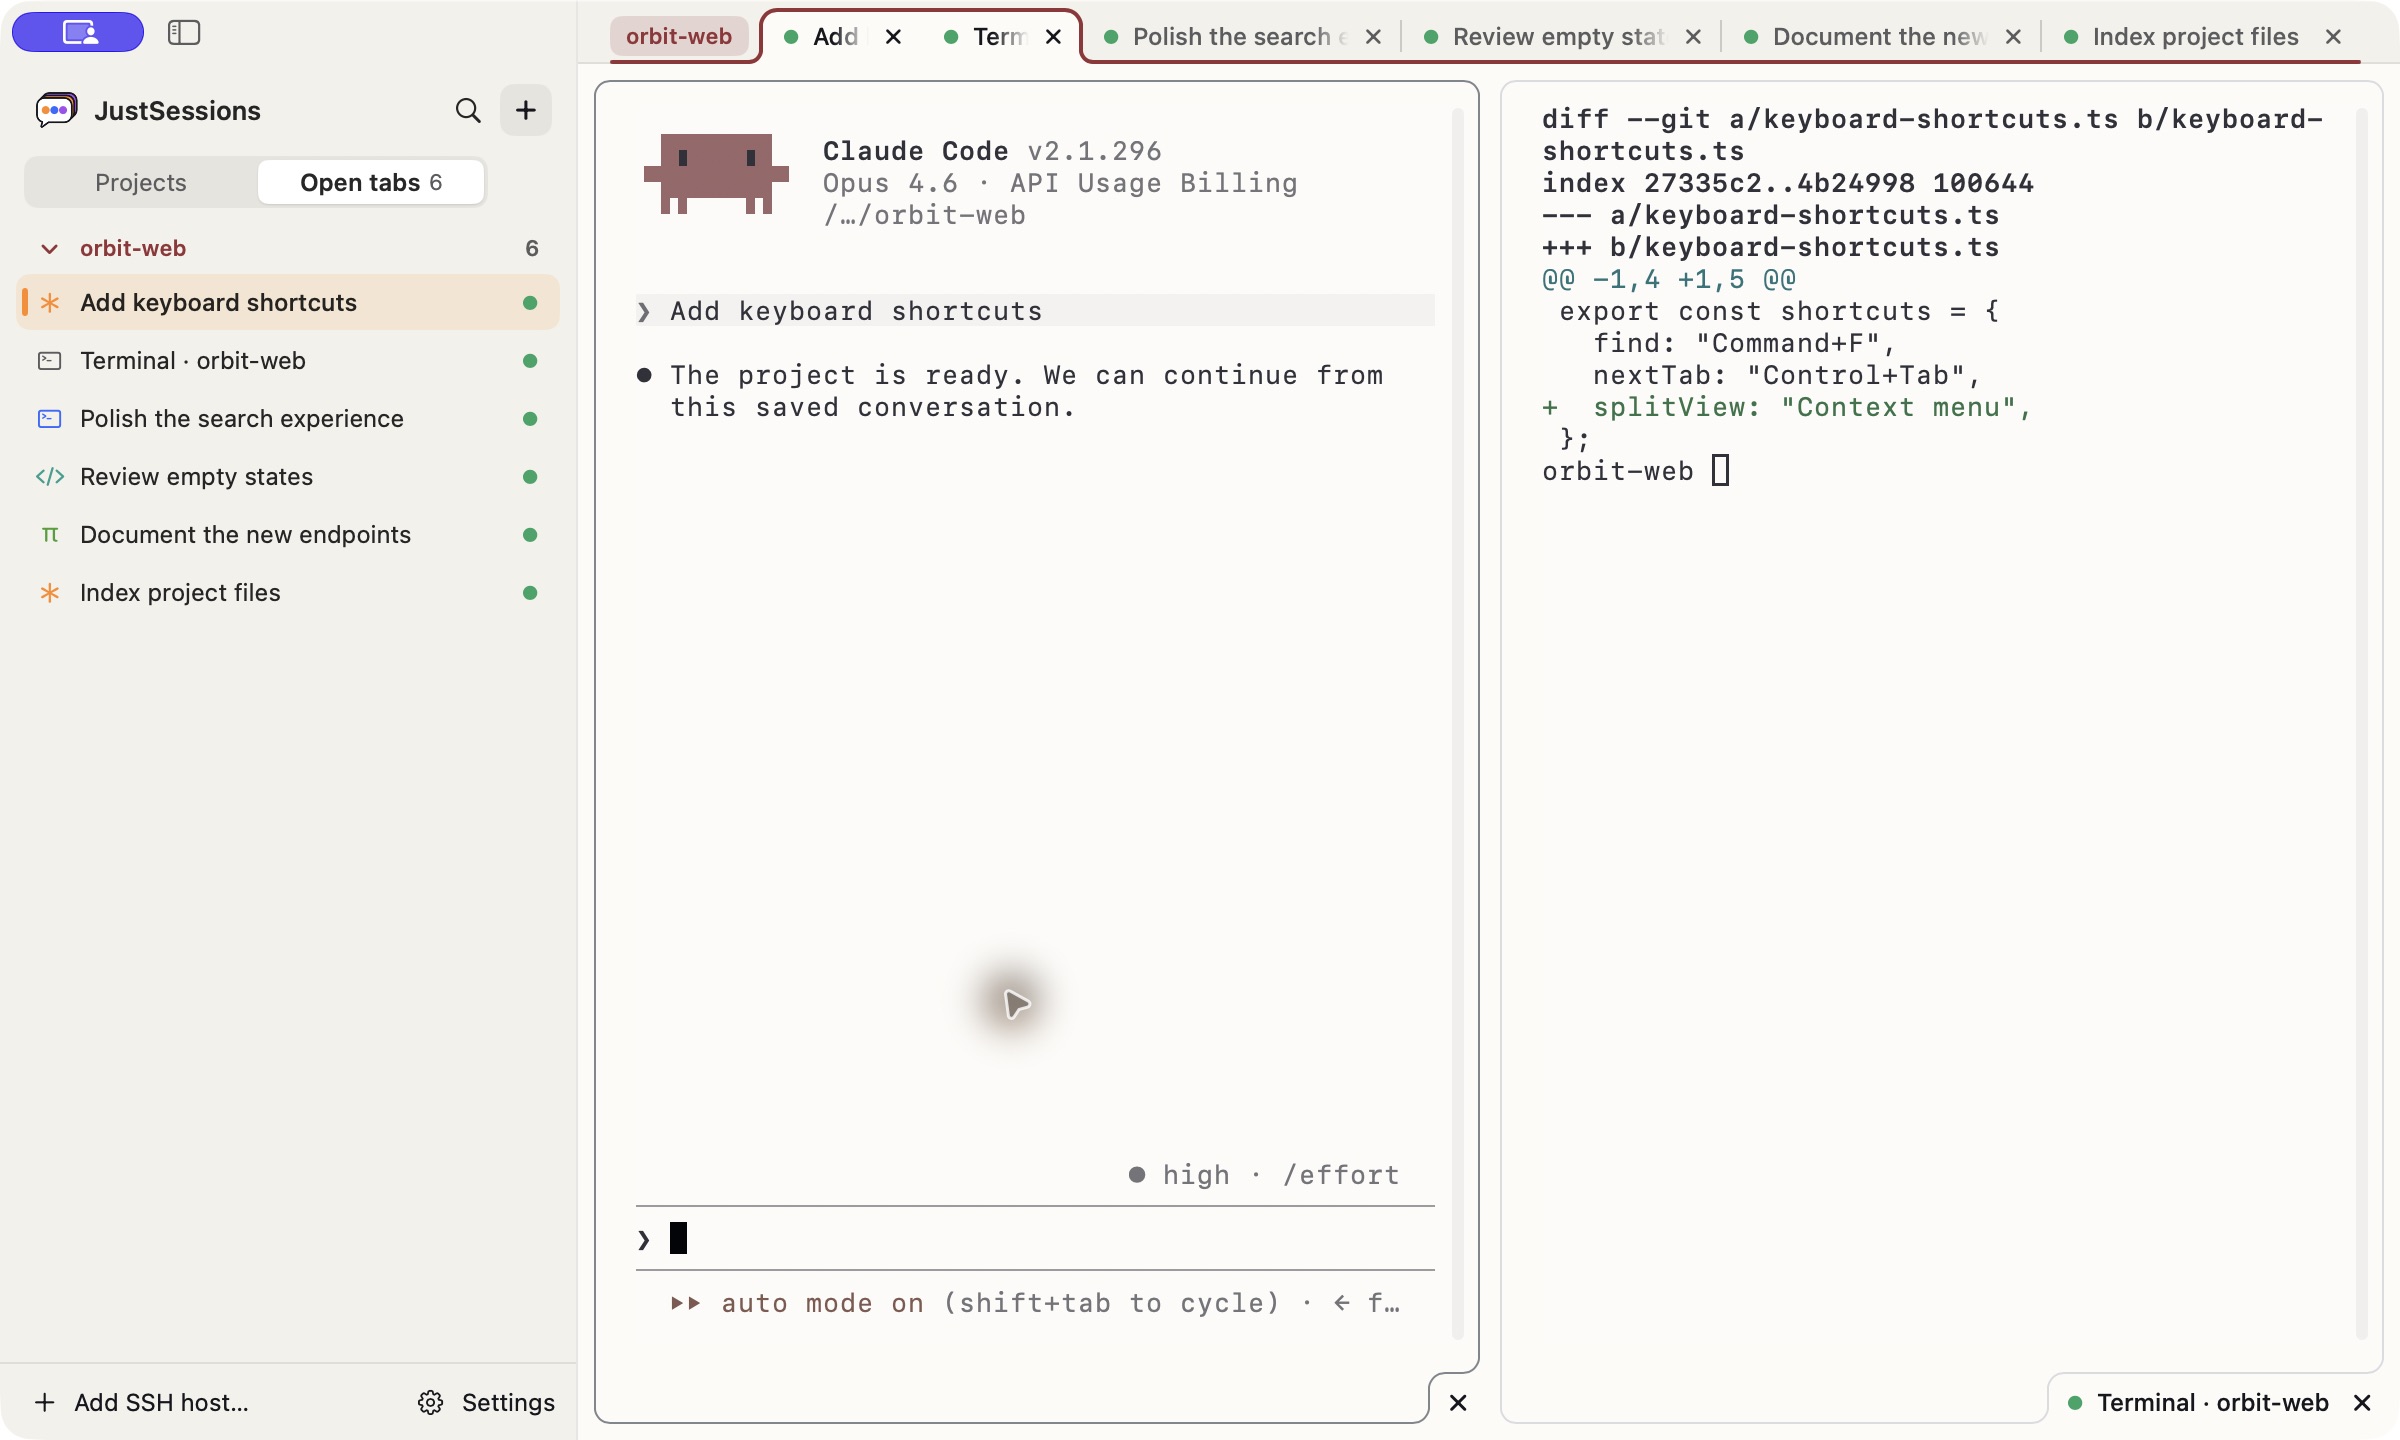Close the Polish the search tab
The height and width of the screenshot is (1440, 2400).
(x=1374, y=37)
